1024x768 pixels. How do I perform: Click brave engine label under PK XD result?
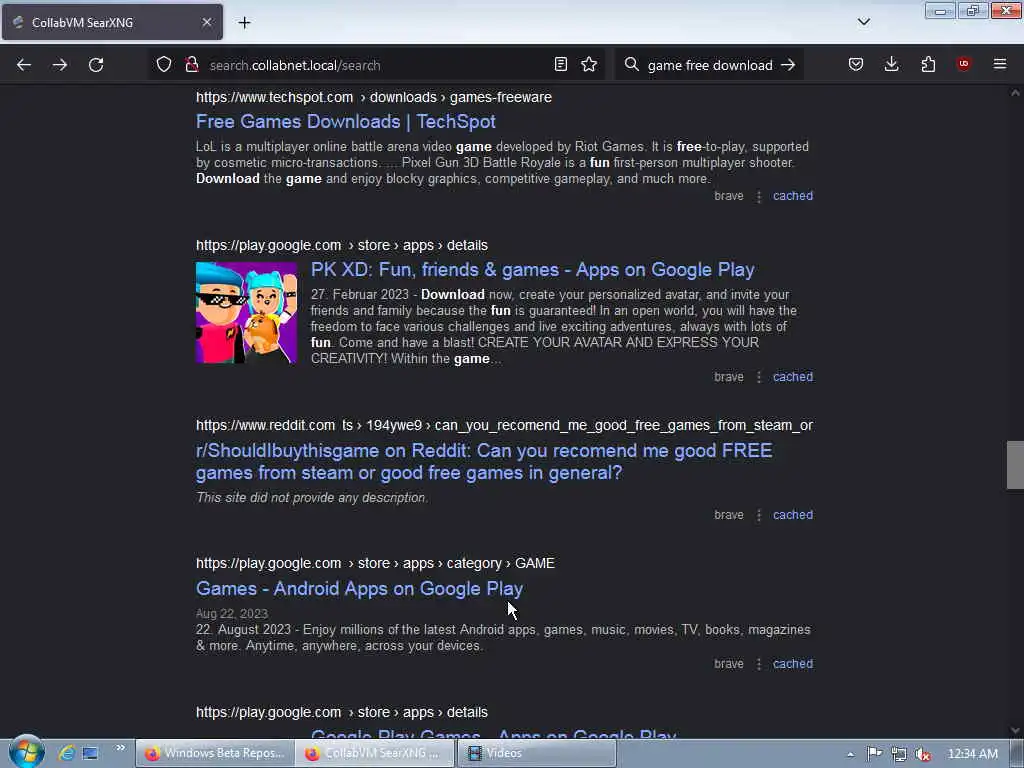(x=729, y=377)
